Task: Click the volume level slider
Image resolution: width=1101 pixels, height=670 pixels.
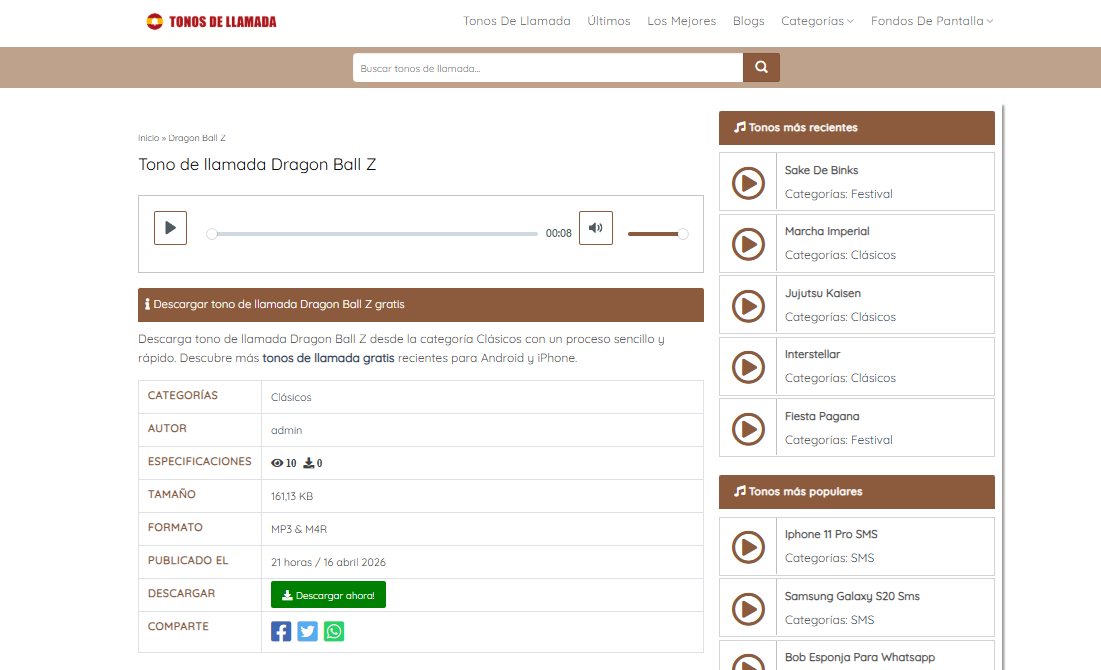Action: pyautogui.click(x=658, y=234)
